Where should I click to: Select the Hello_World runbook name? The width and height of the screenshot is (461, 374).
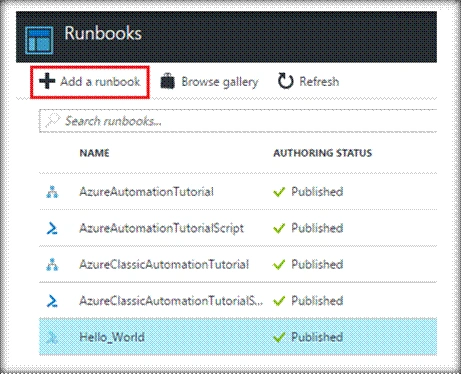click(112, 337)
